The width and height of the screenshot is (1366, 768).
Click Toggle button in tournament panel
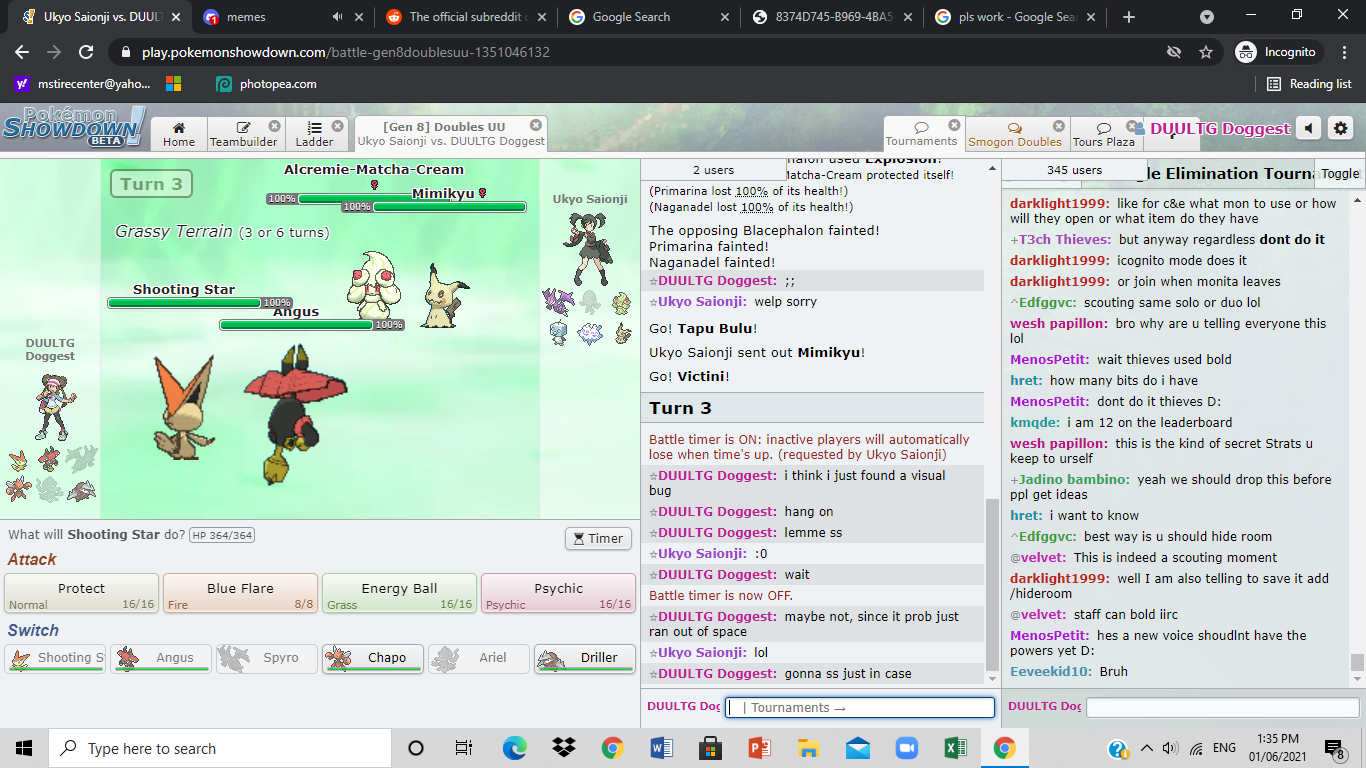coord(1339,173)
